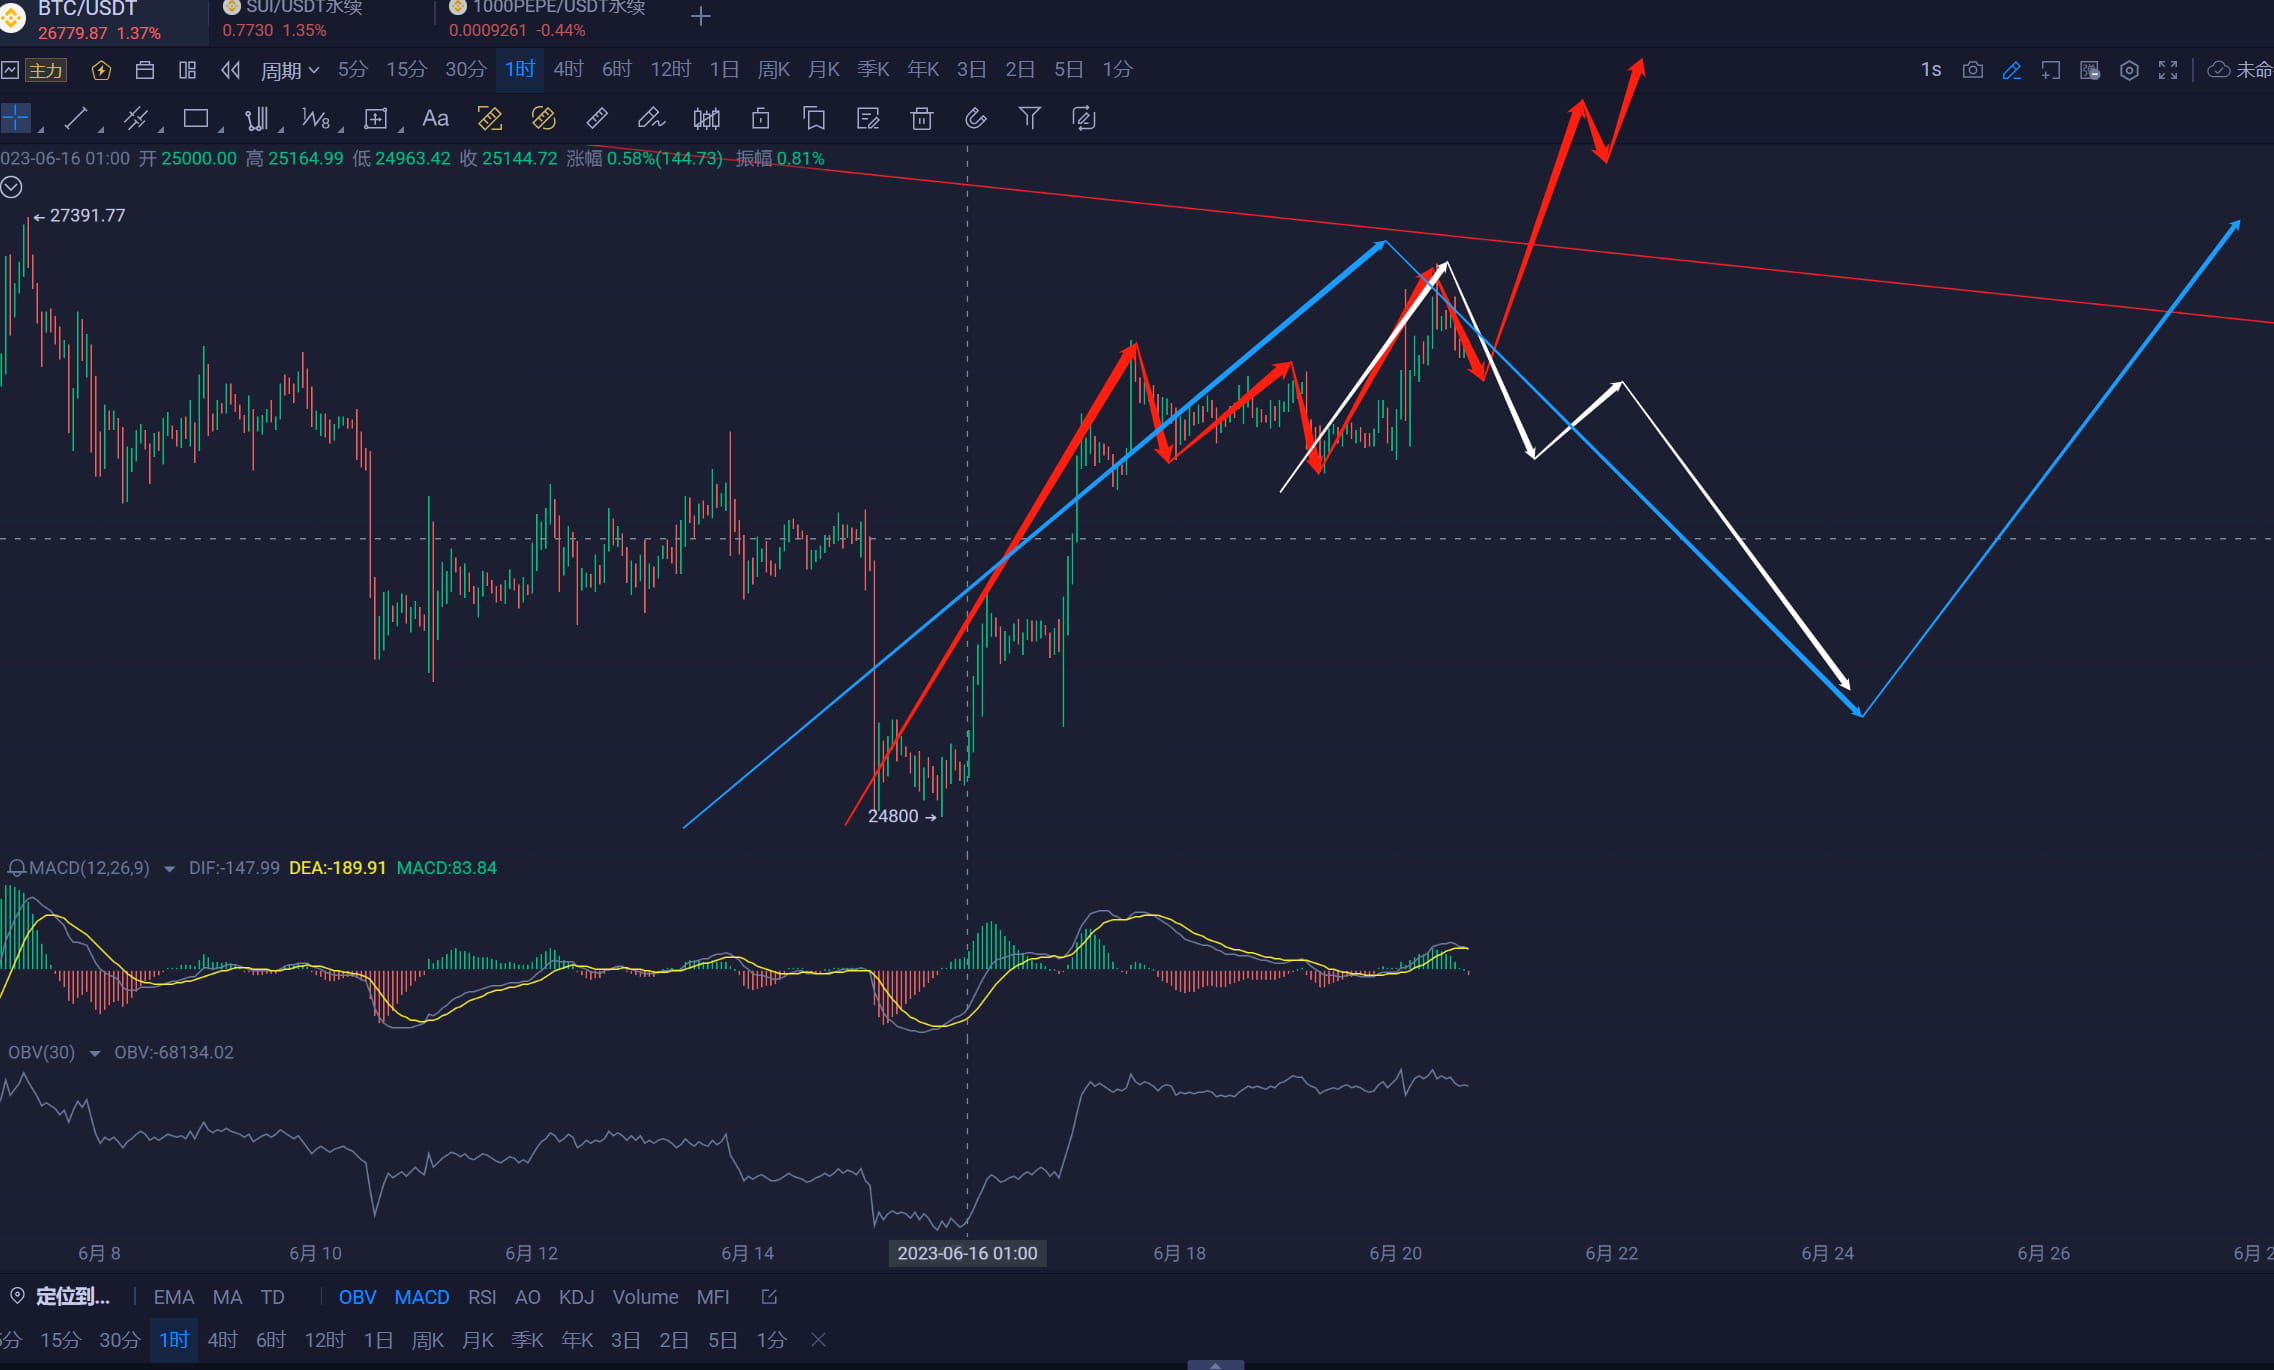Image resolution: width=2274 pixels, height=1370 pixels.
Task: Select 1日 timeframe in top bar
Action: 724,70
